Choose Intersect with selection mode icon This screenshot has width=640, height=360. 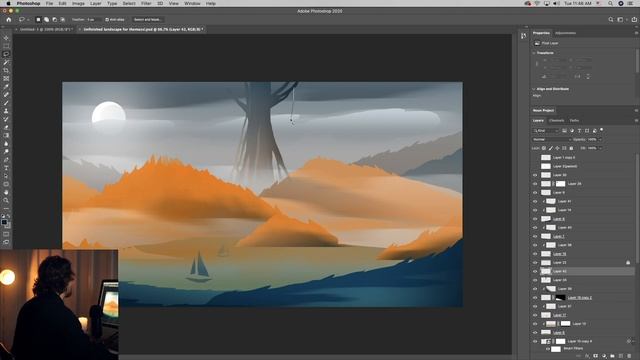point(63,19)
